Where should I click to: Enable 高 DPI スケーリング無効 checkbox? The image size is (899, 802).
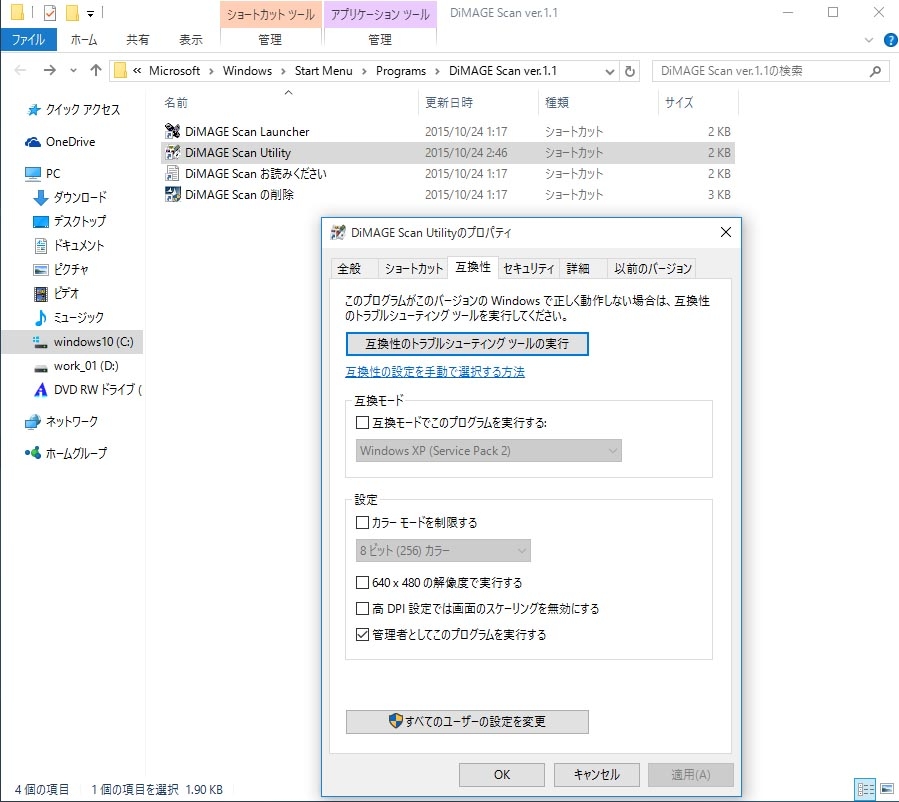click(x=362, y=609)
